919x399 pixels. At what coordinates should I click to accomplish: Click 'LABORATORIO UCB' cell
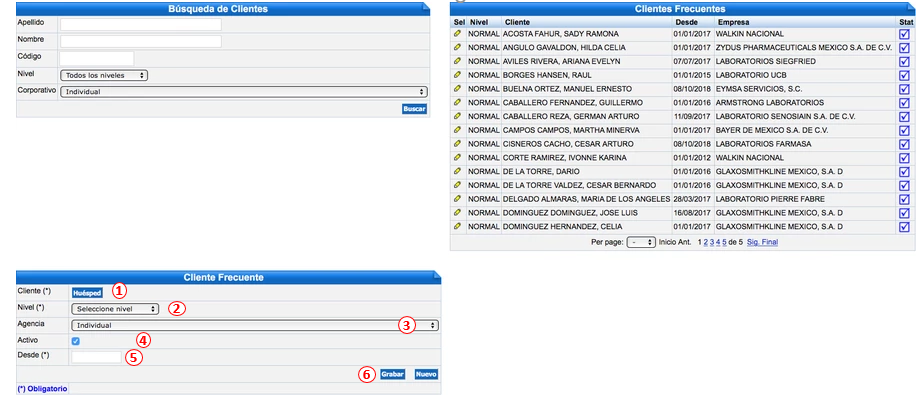pyautogui.click(x=751, y=75)
